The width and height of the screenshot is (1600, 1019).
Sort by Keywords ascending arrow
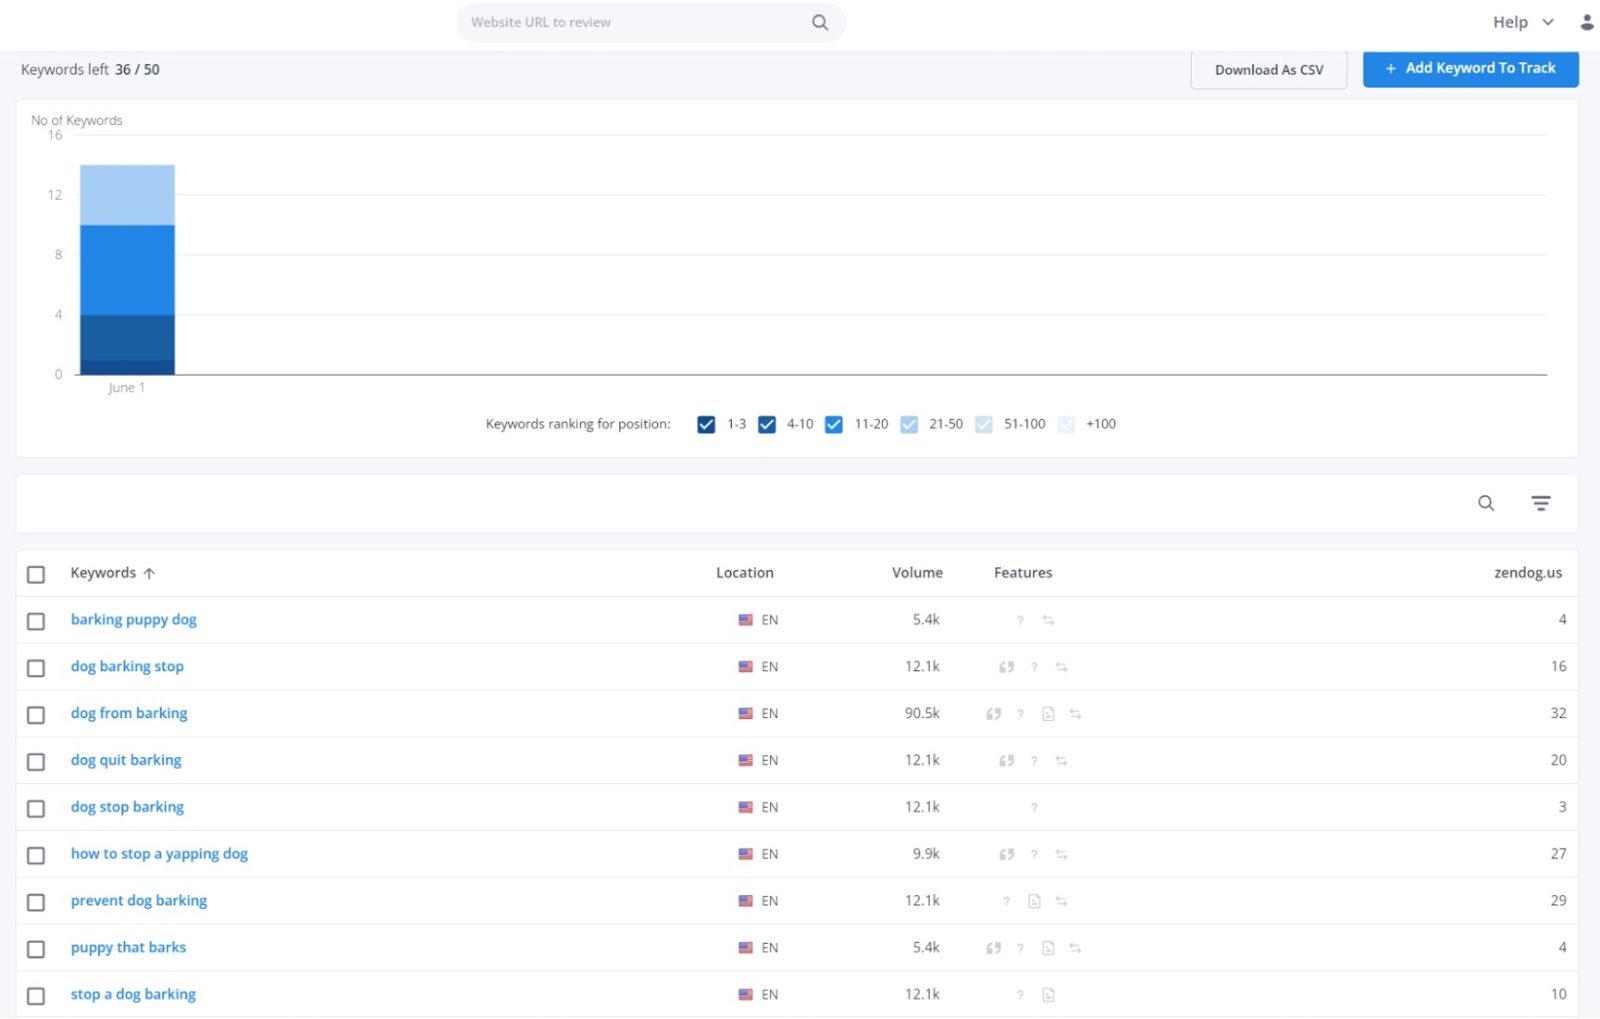click(149, 574)
